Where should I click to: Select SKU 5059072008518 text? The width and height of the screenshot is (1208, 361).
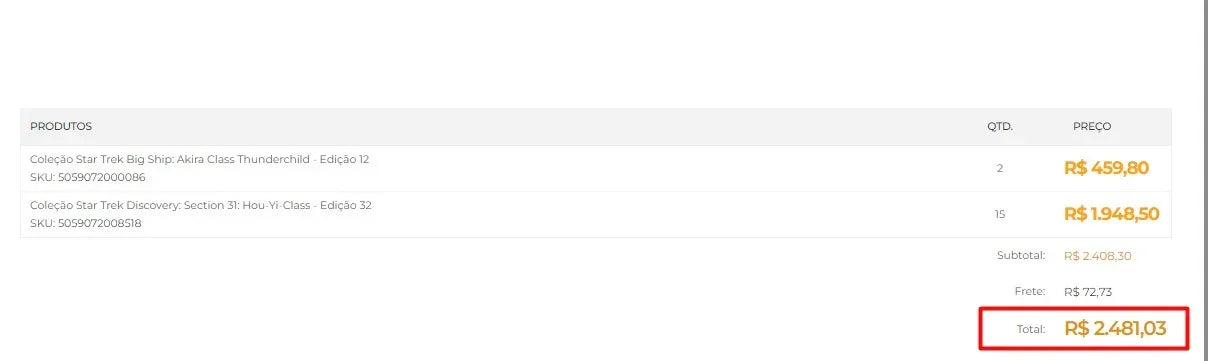click(x=86, y=223)
